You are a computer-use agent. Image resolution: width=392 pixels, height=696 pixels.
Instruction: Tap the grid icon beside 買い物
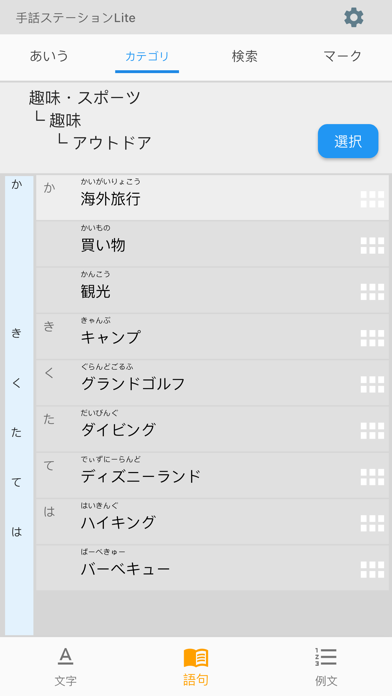[x=372, y=245]
